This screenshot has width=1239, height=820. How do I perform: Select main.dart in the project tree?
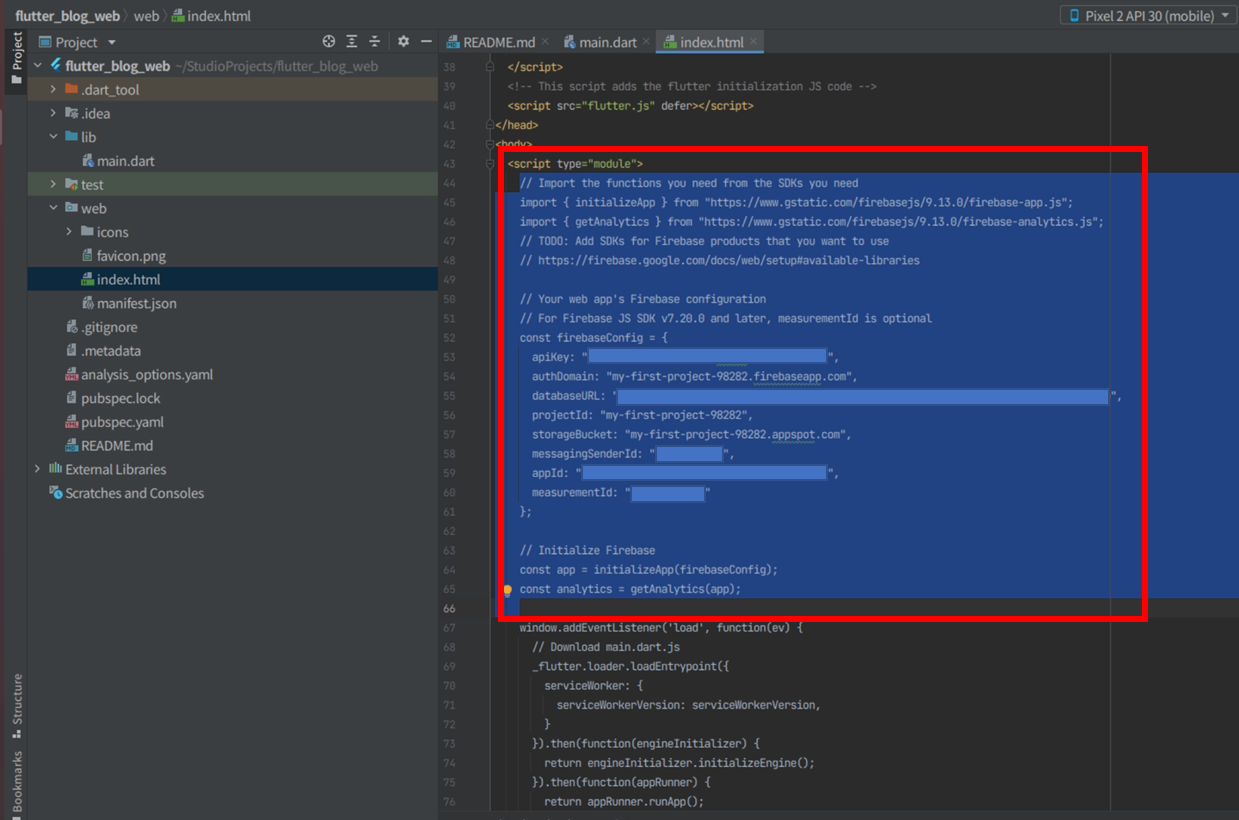pos(125,161)
